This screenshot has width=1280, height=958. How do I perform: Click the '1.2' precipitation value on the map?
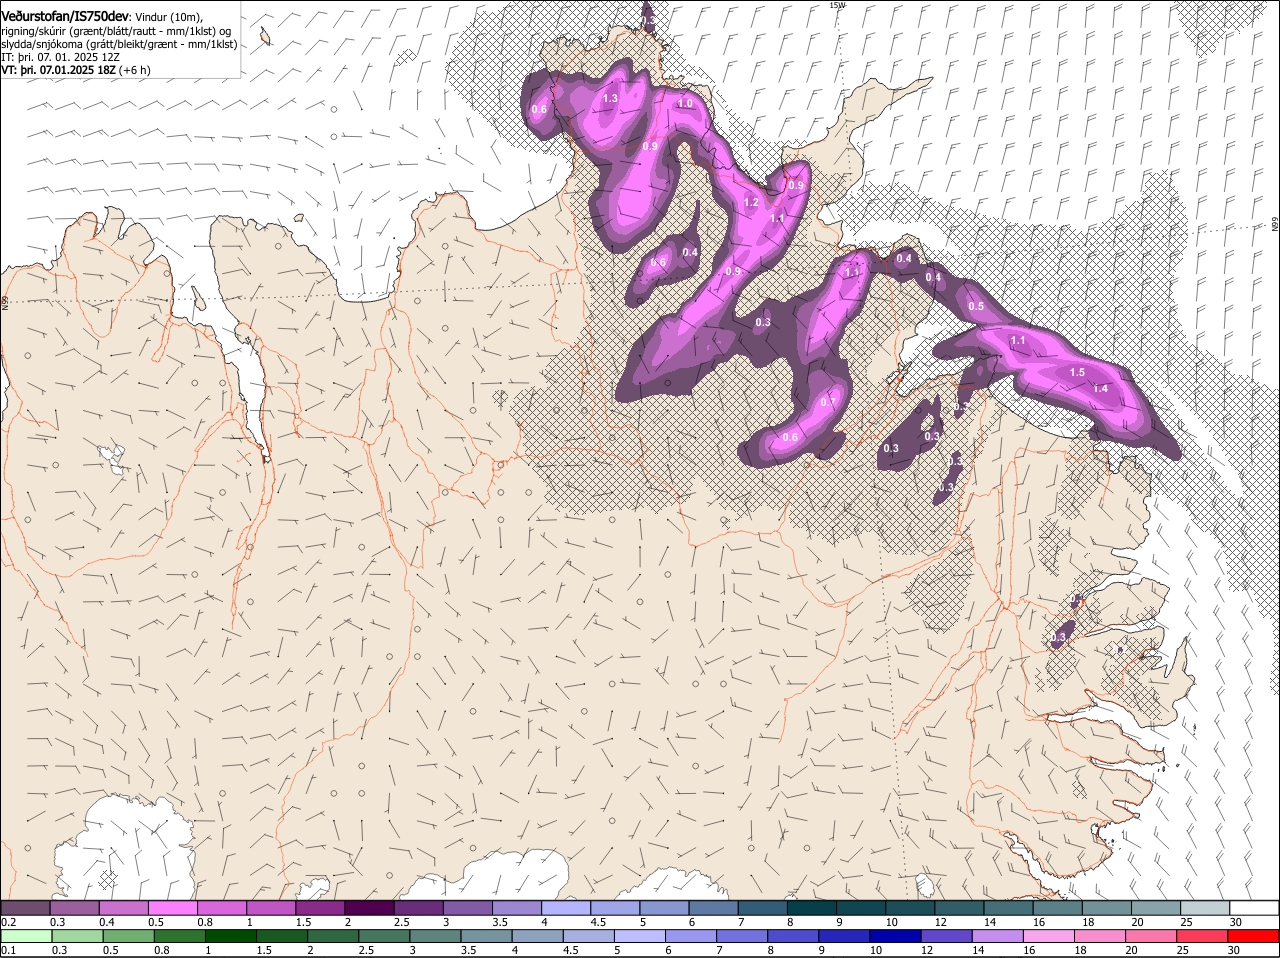pyautogui.click(x=752, y=202)
